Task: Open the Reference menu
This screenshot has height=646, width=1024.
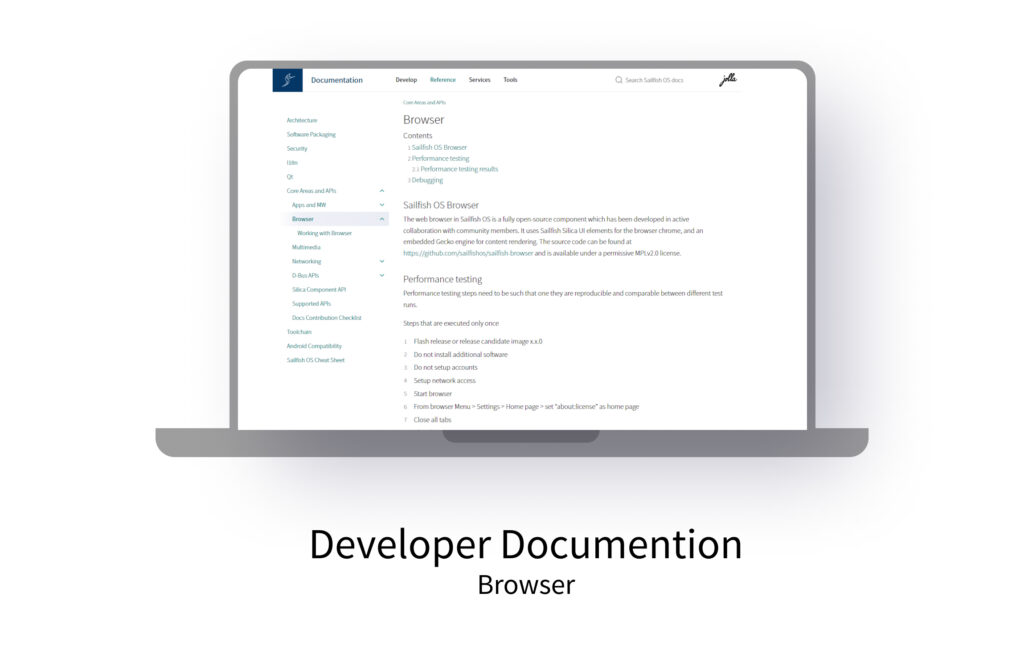Action: point(442,80)
